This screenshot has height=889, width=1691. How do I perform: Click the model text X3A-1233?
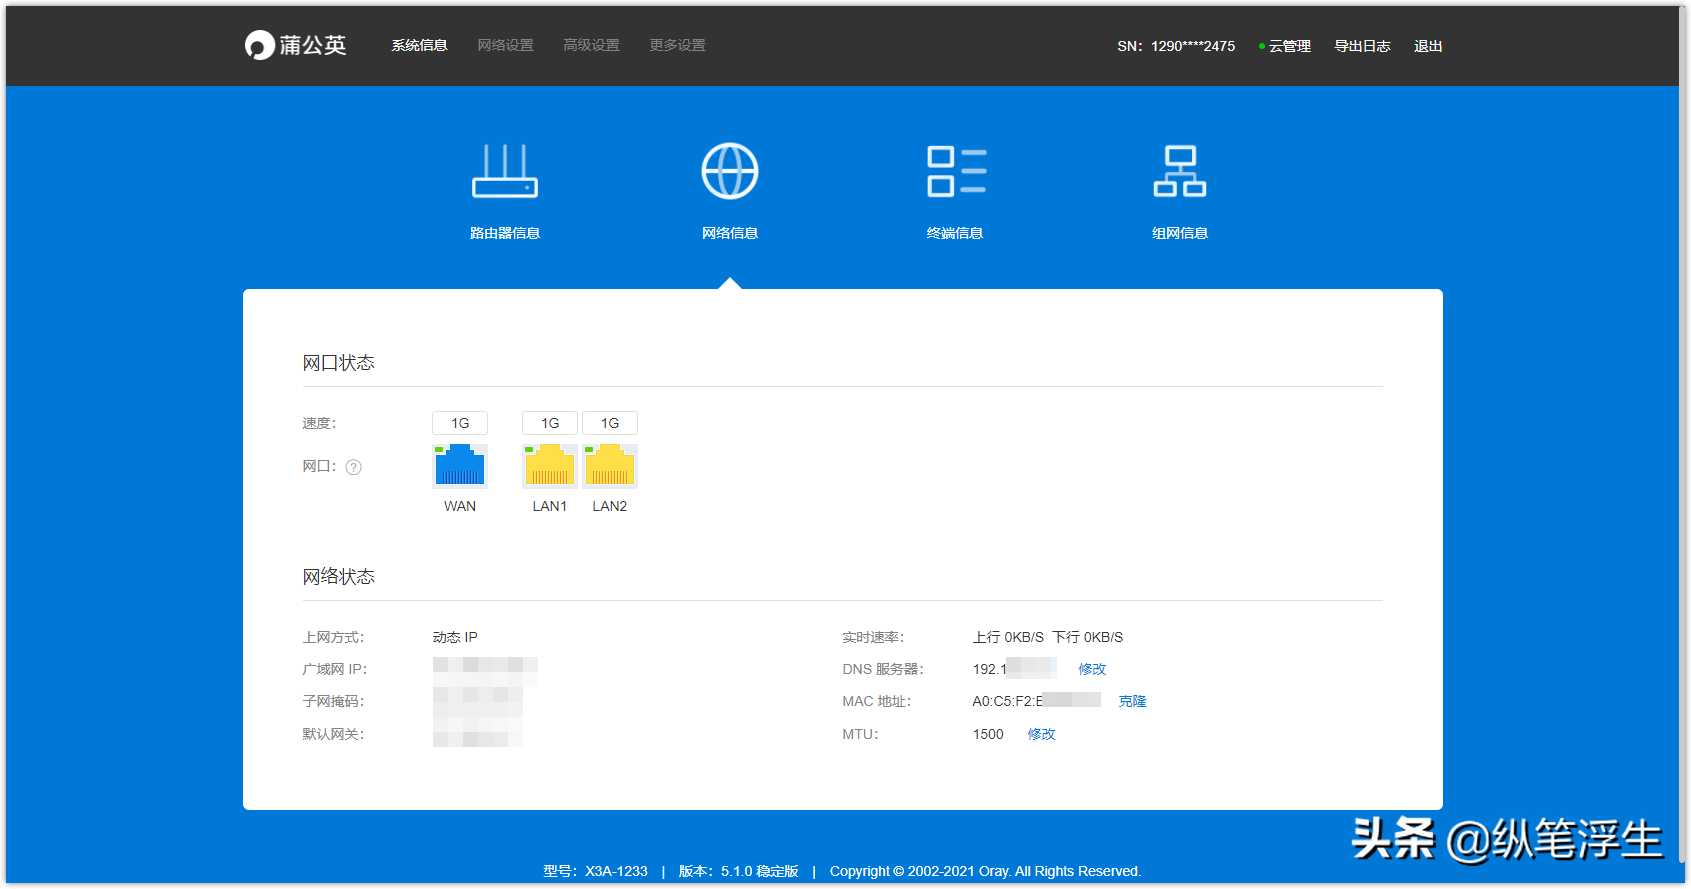point(616,871)
